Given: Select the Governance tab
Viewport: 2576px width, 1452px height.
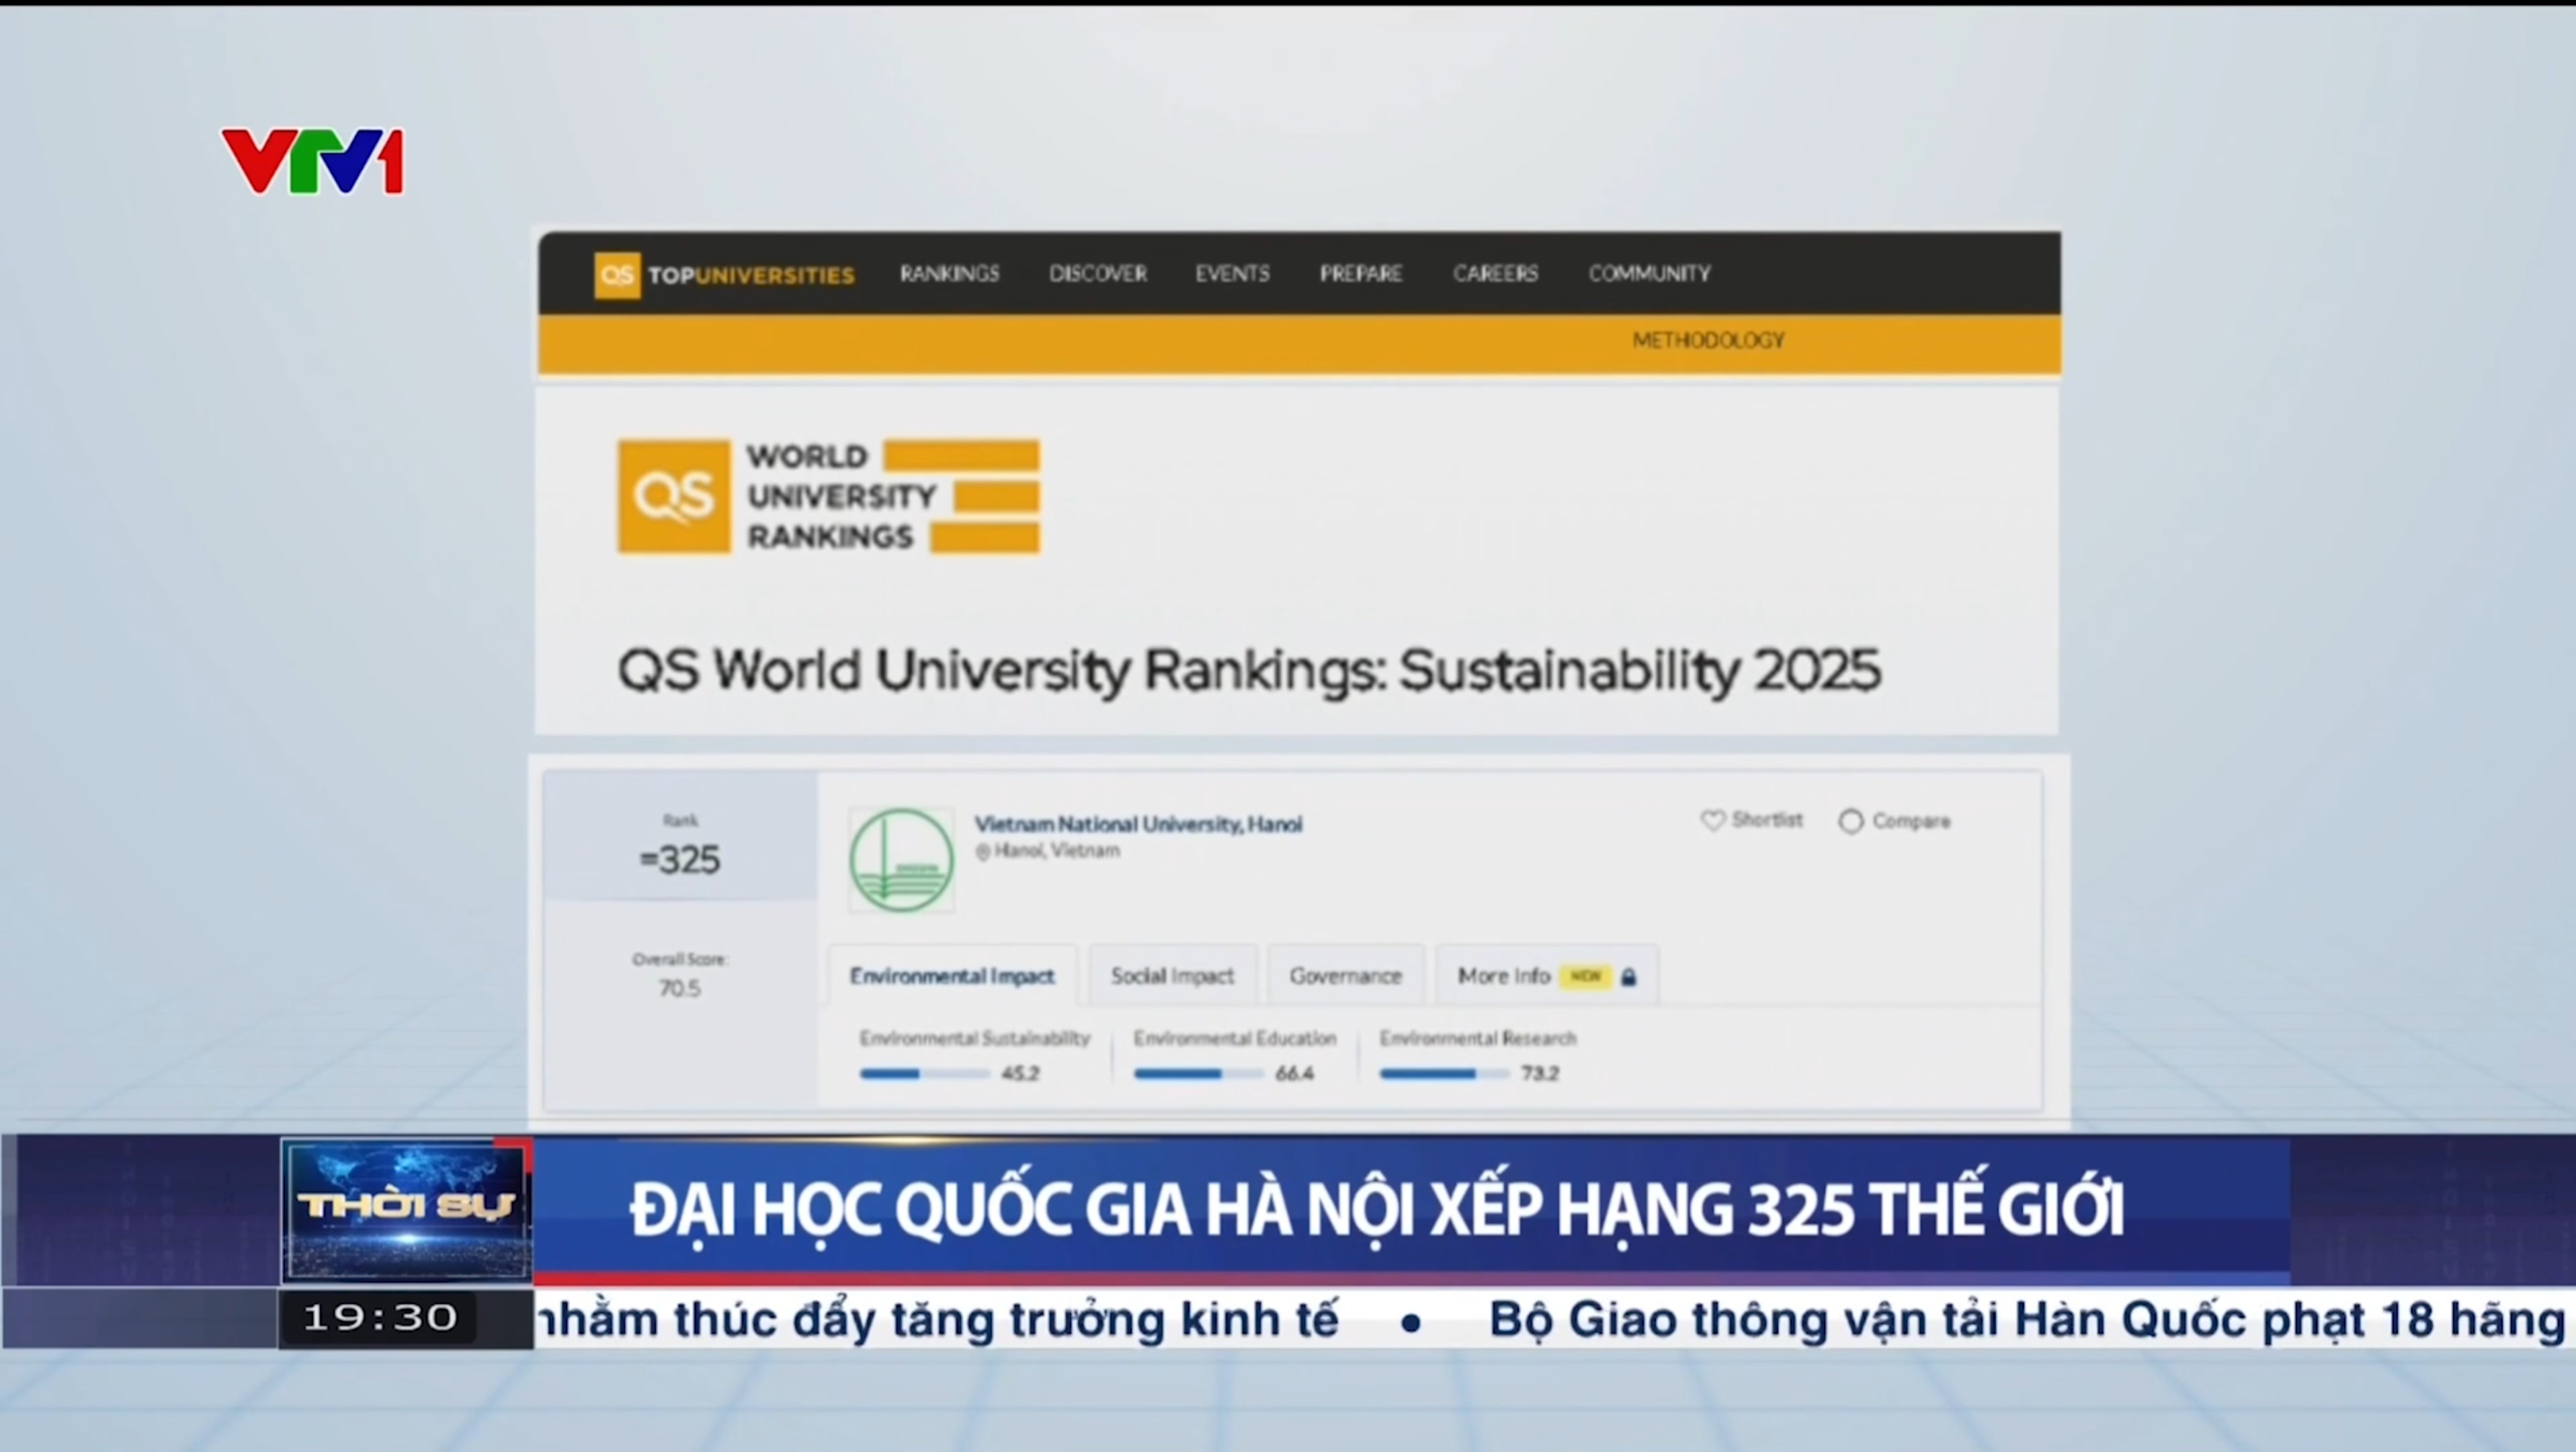Looking at the screenshot, I should [x=1345, y=975].
